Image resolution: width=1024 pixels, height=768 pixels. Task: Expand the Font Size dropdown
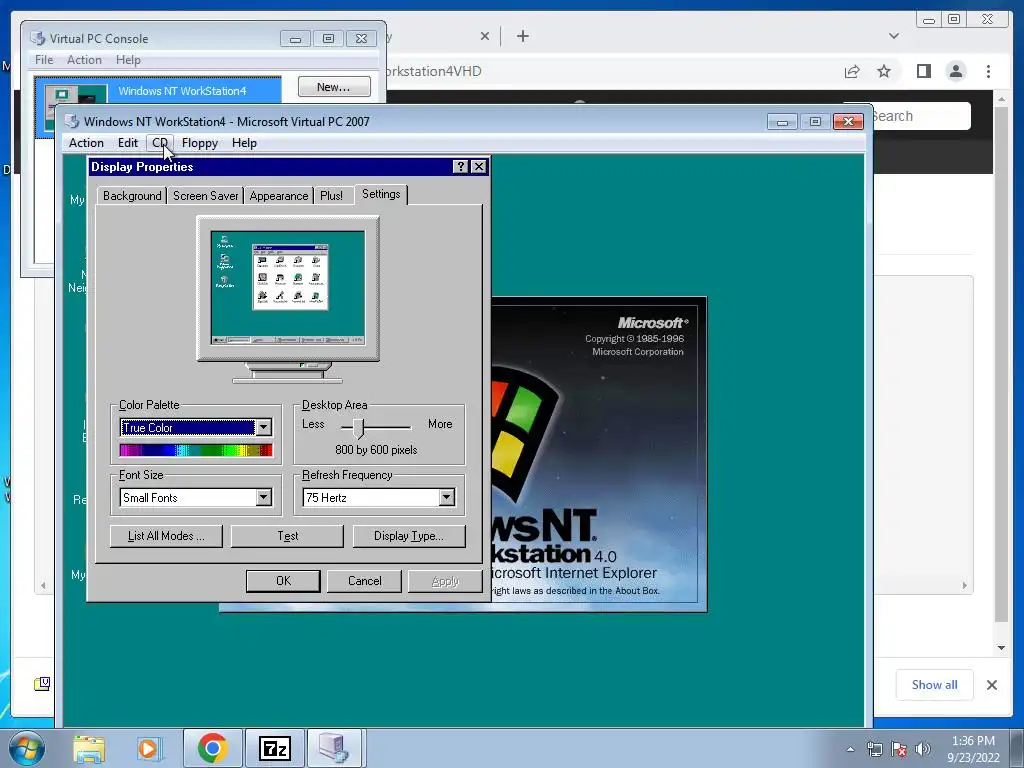pyautogui.click(x=263, y=498)
